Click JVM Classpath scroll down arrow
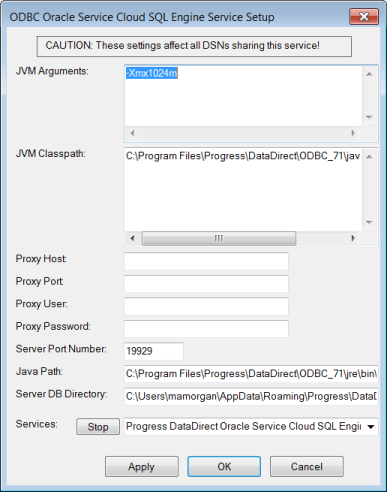 pos(369,222)
